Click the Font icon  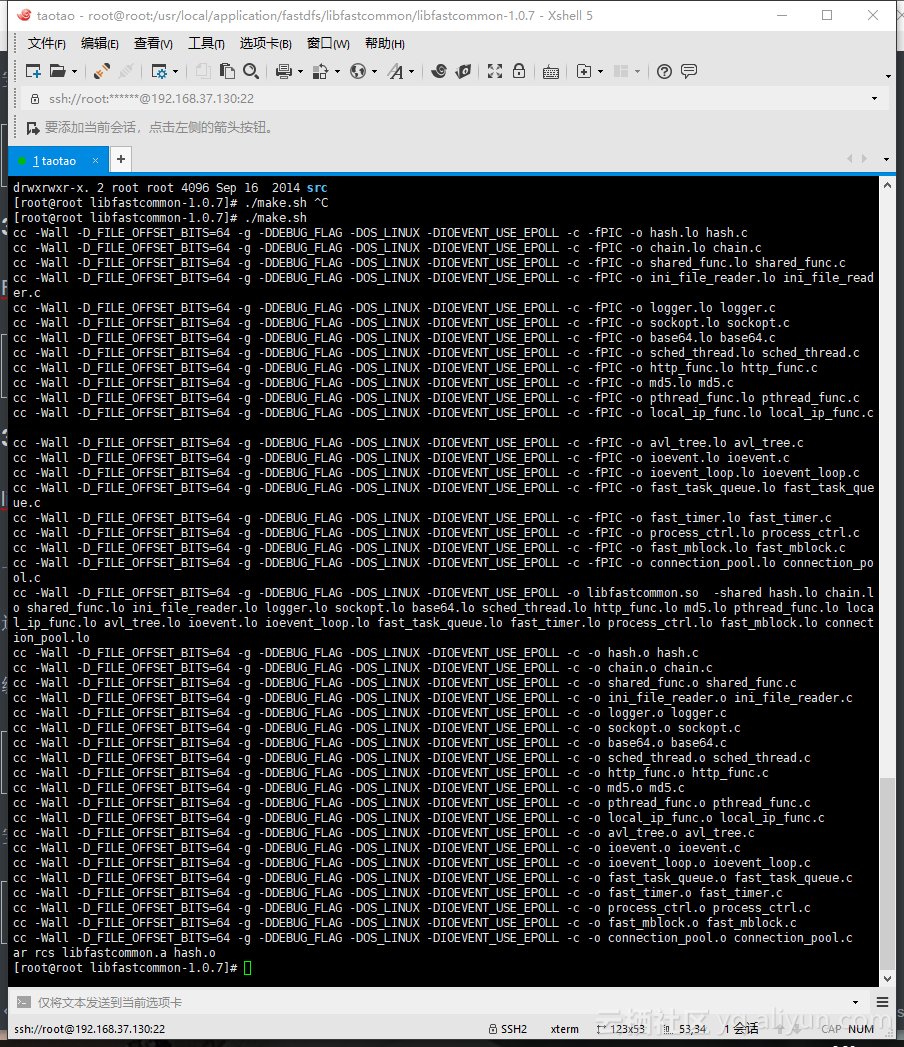[x=396, y=71]
